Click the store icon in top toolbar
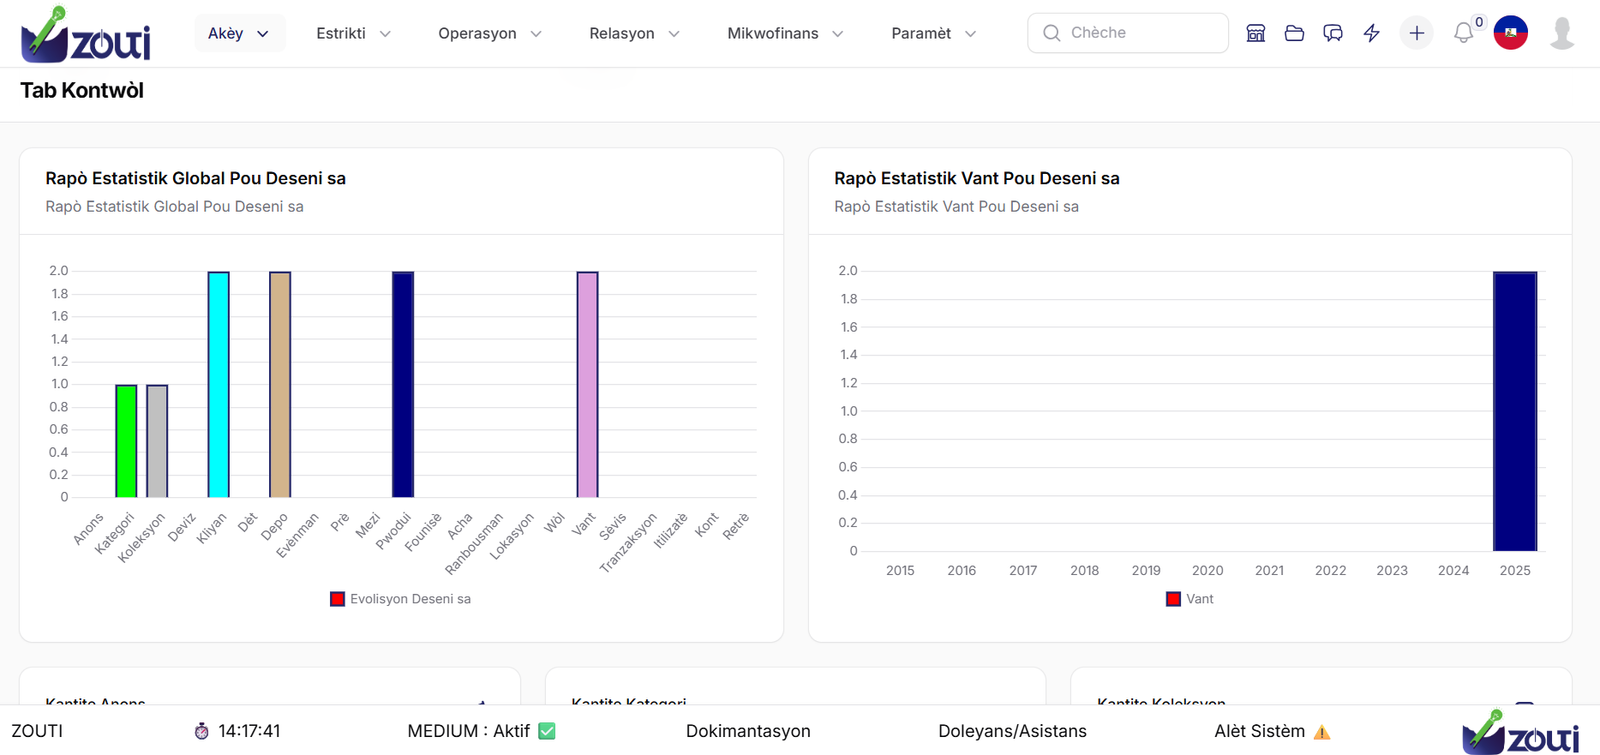 click(x=1256, y=33)
